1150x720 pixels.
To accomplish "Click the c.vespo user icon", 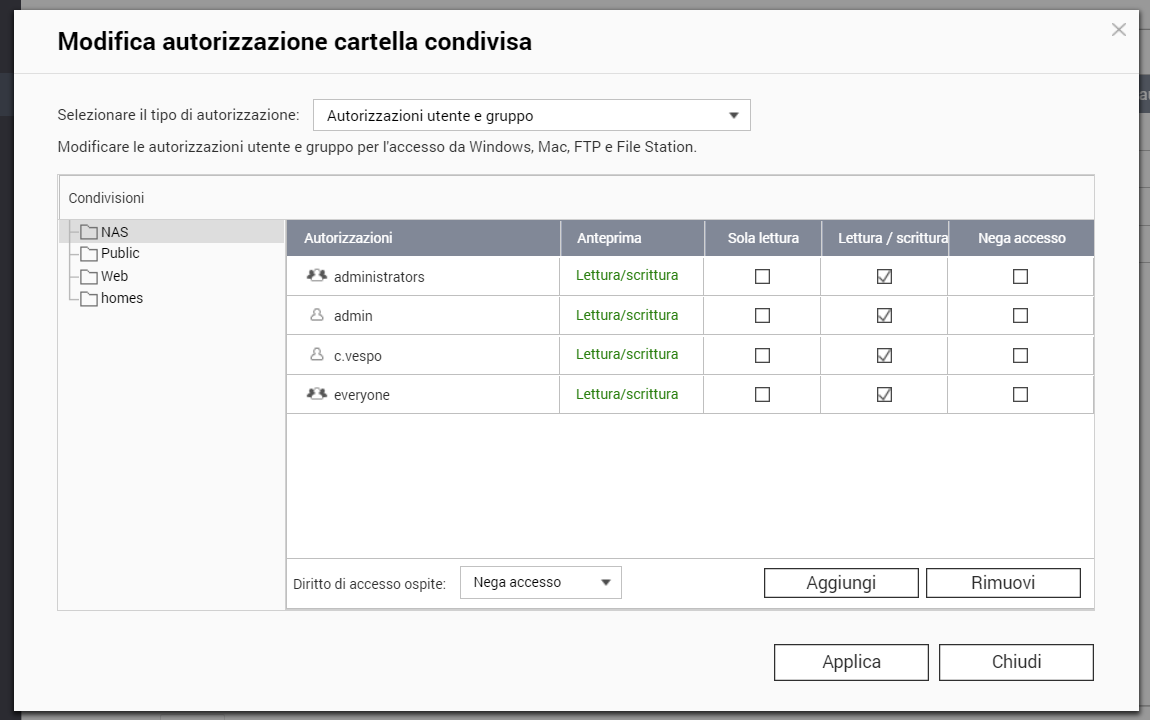I will point(317,355).
